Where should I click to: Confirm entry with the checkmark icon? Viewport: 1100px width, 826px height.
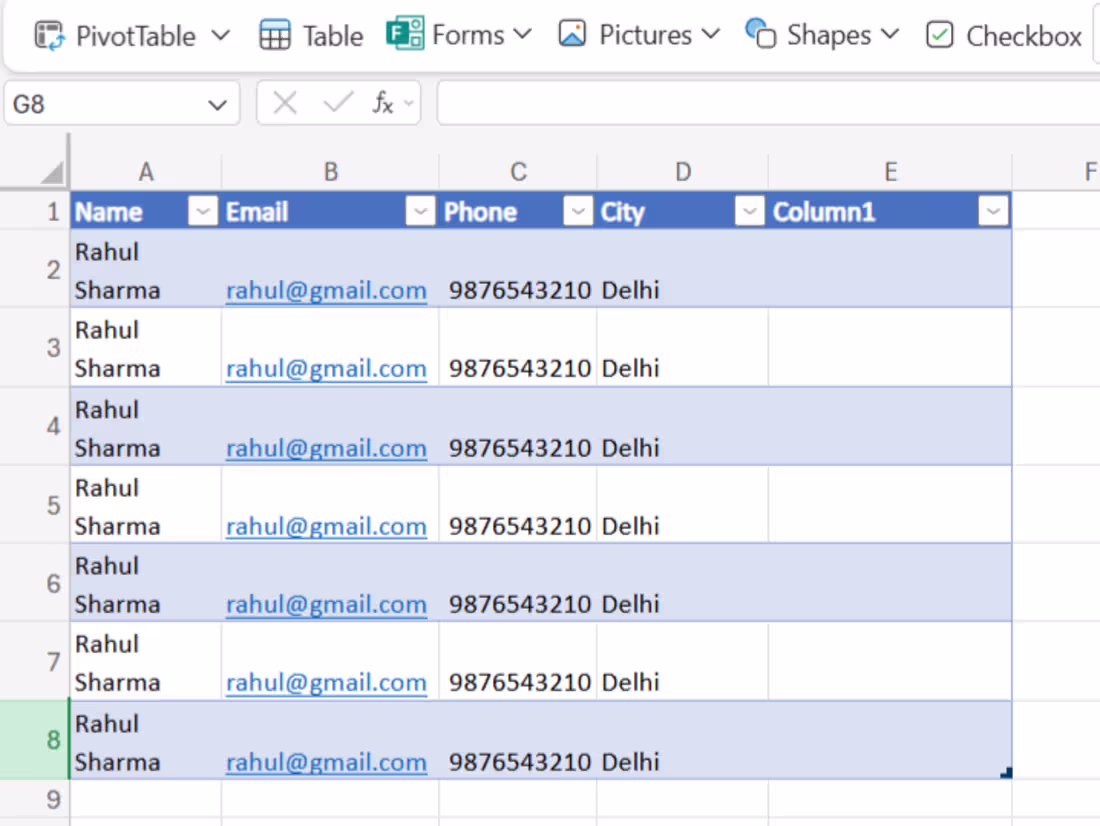coord(339,103)
